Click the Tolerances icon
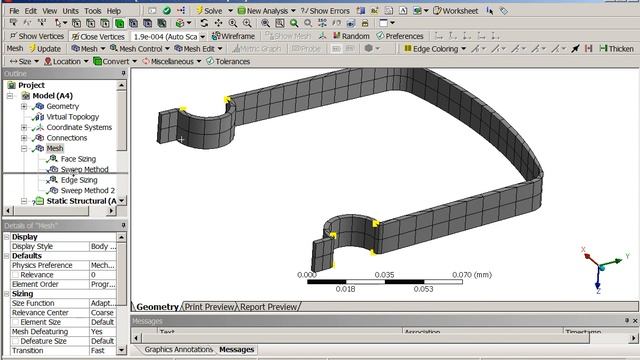The image size is (640, 360). pos(210,61)
